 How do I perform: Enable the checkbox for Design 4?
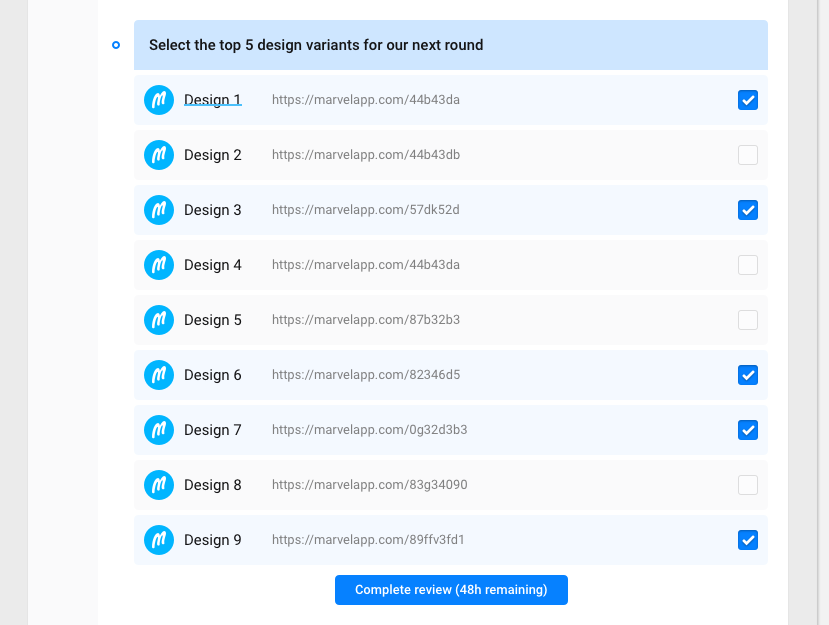pyautogui.click(x=748, y=265)
